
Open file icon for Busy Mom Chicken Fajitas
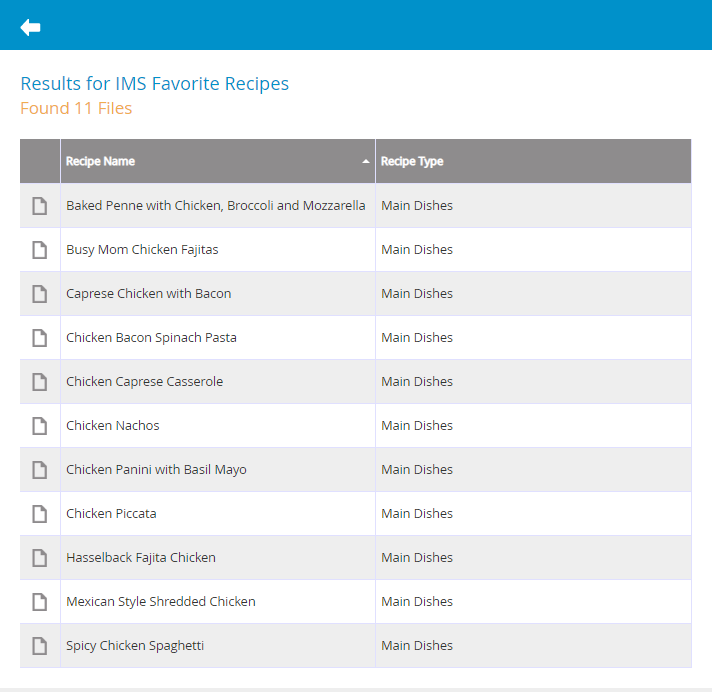(x=40, y=250)
